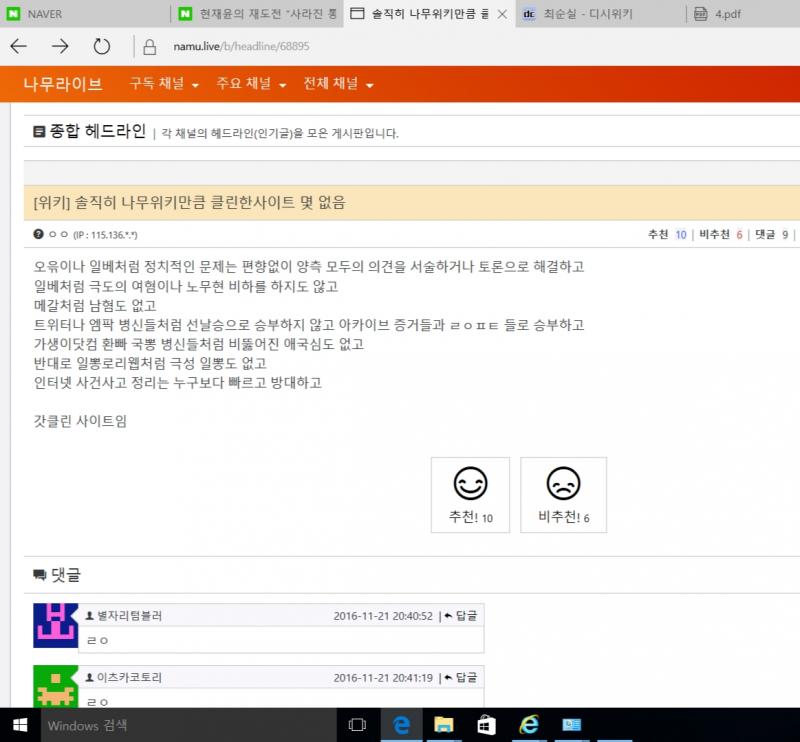The image size is (800, 742).
Task: Downvote the post with 비추천! frown button
Action: pos(563,494)
